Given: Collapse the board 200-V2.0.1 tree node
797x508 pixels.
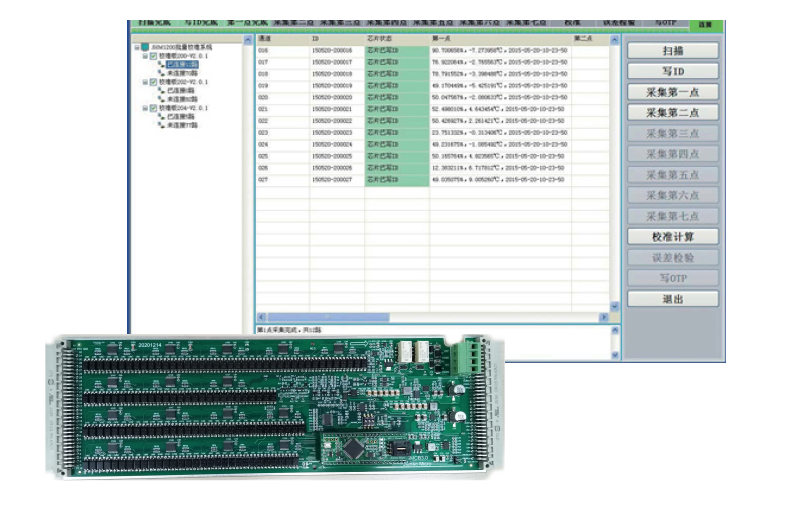Looking at the screenshot, I should (x=144, y=56).
